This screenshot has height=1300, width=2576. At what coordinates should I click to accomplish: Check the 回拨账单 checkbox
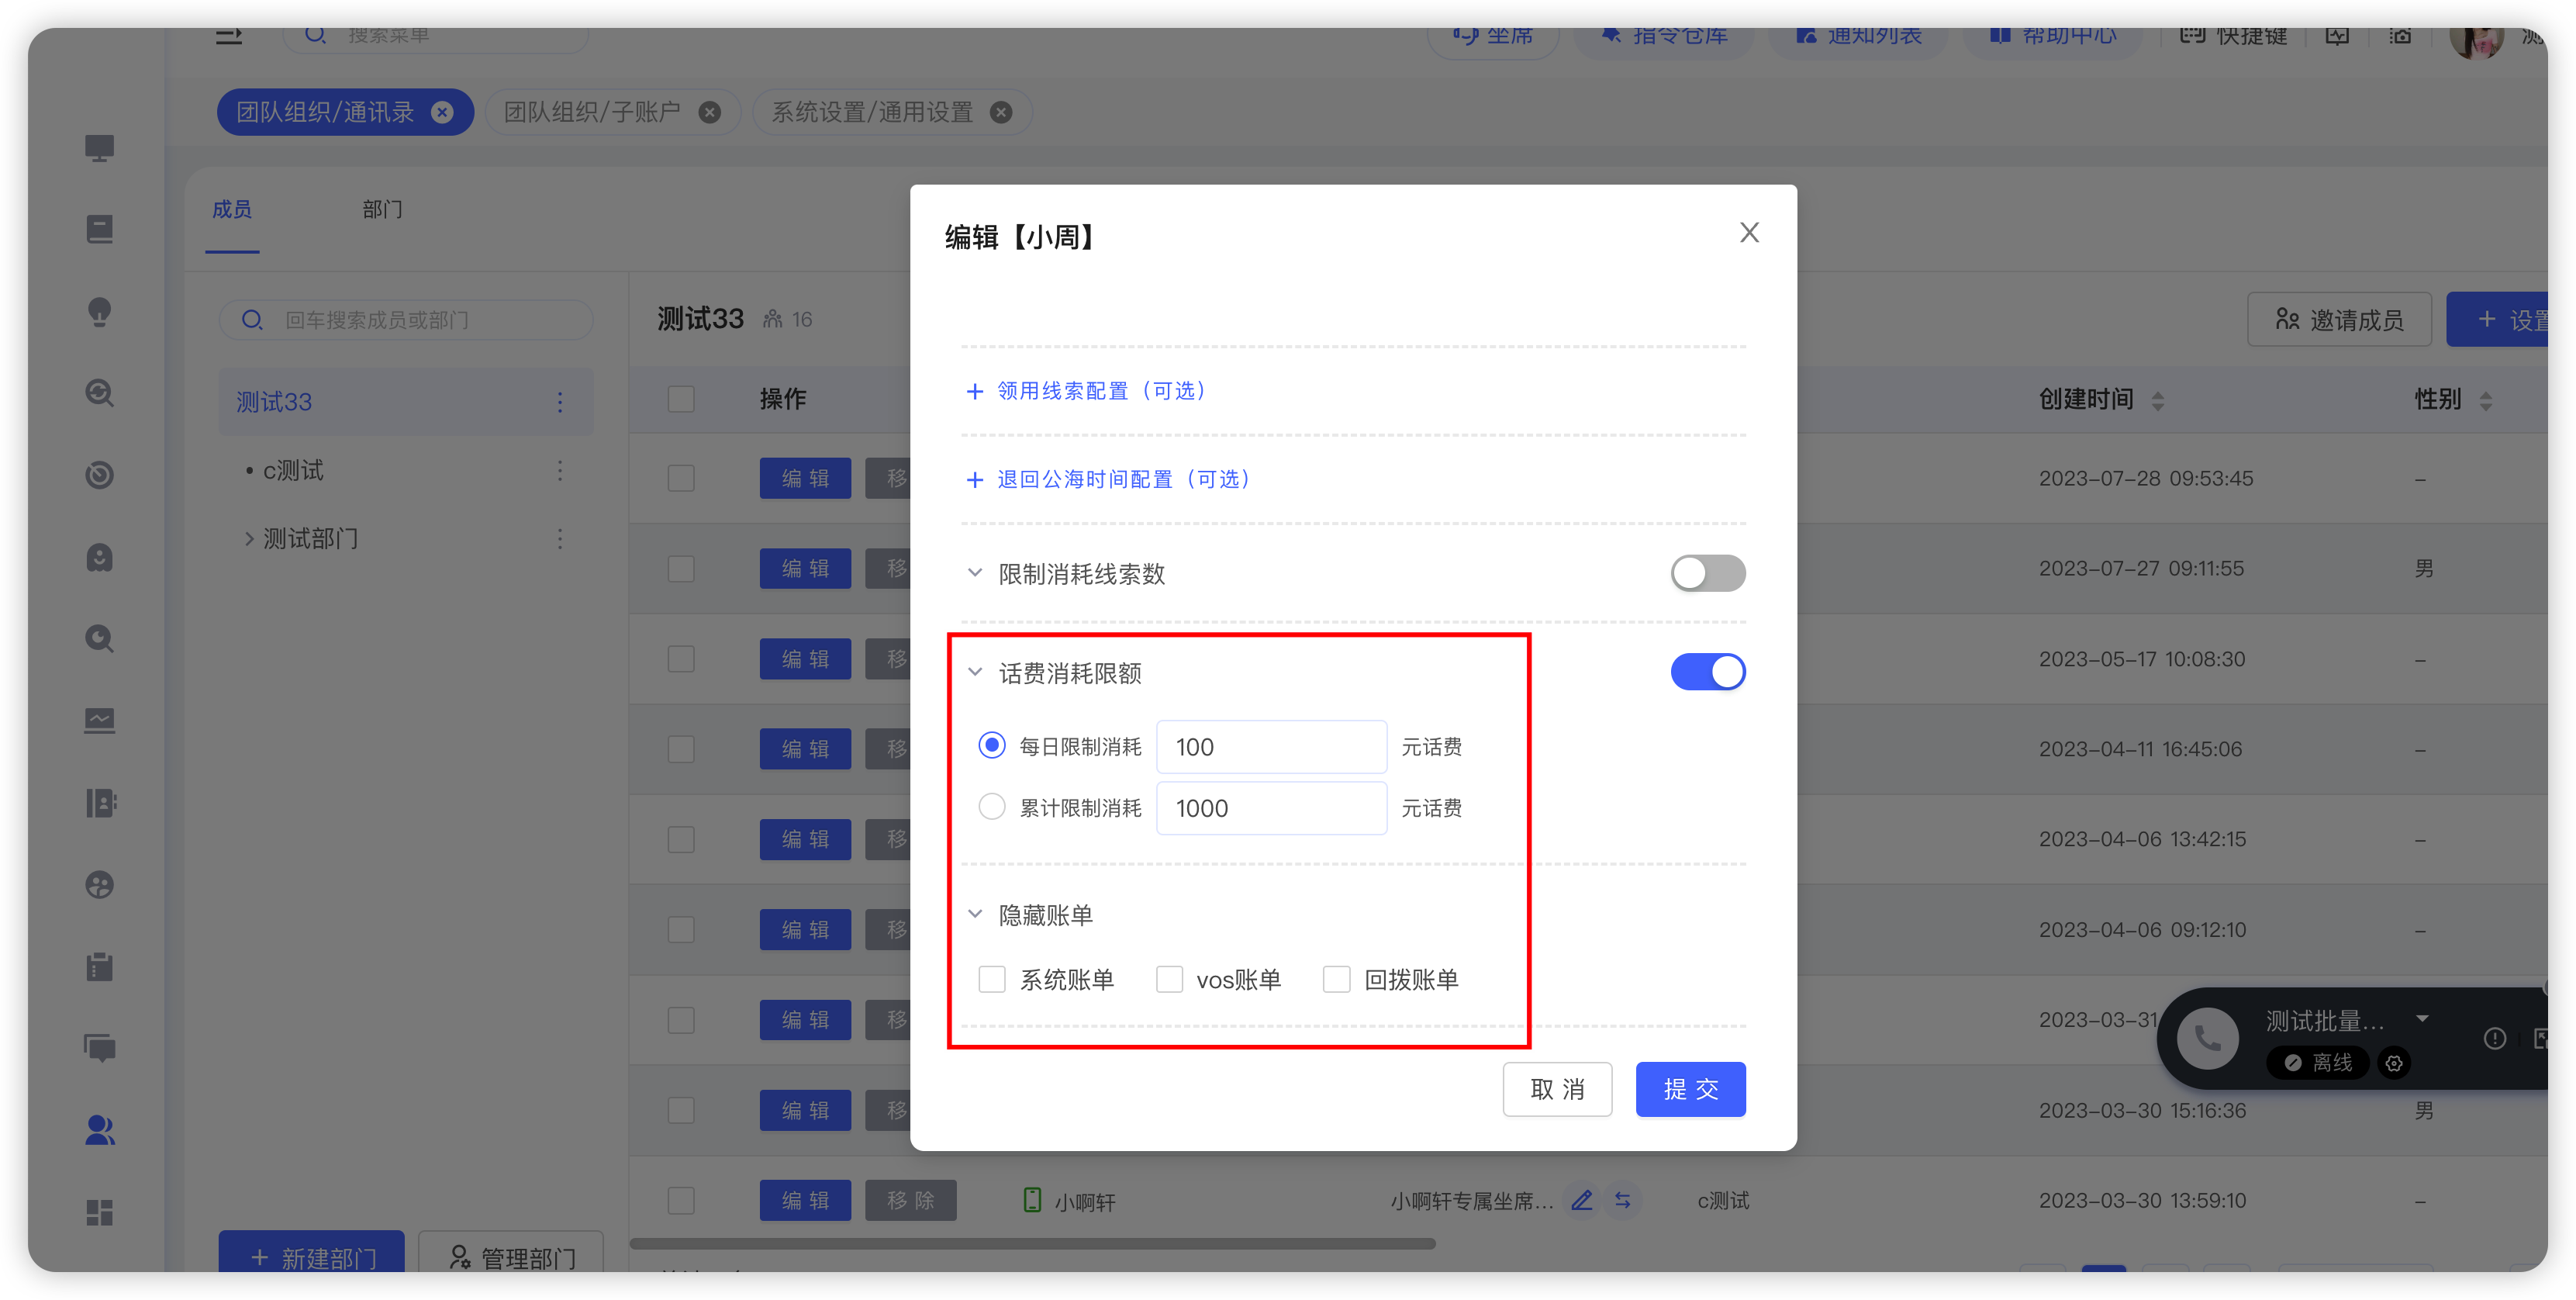(x=1336, y=979)
